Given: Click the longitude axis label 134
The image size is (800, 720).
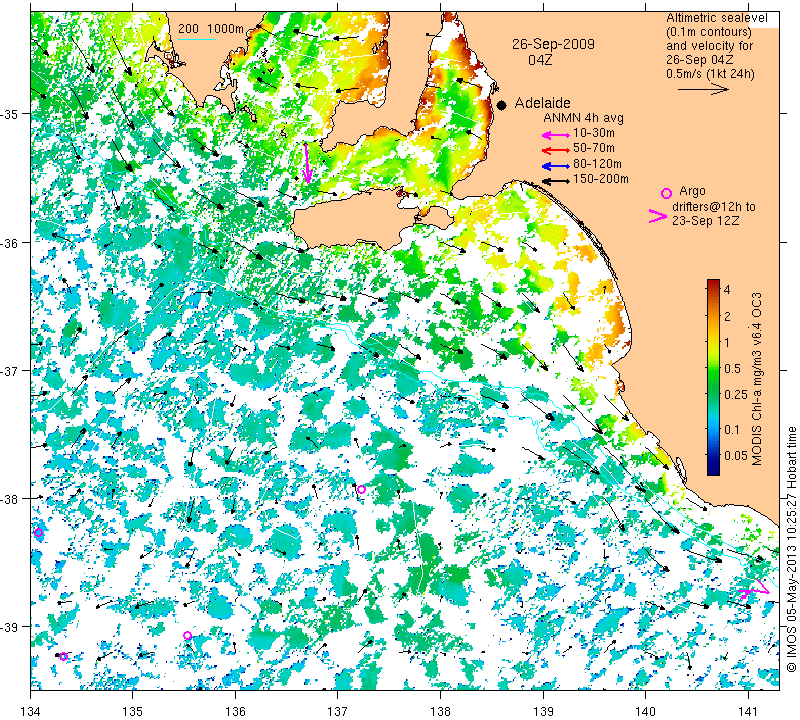Looking at the screenshot, I should [x=31, y=711].
